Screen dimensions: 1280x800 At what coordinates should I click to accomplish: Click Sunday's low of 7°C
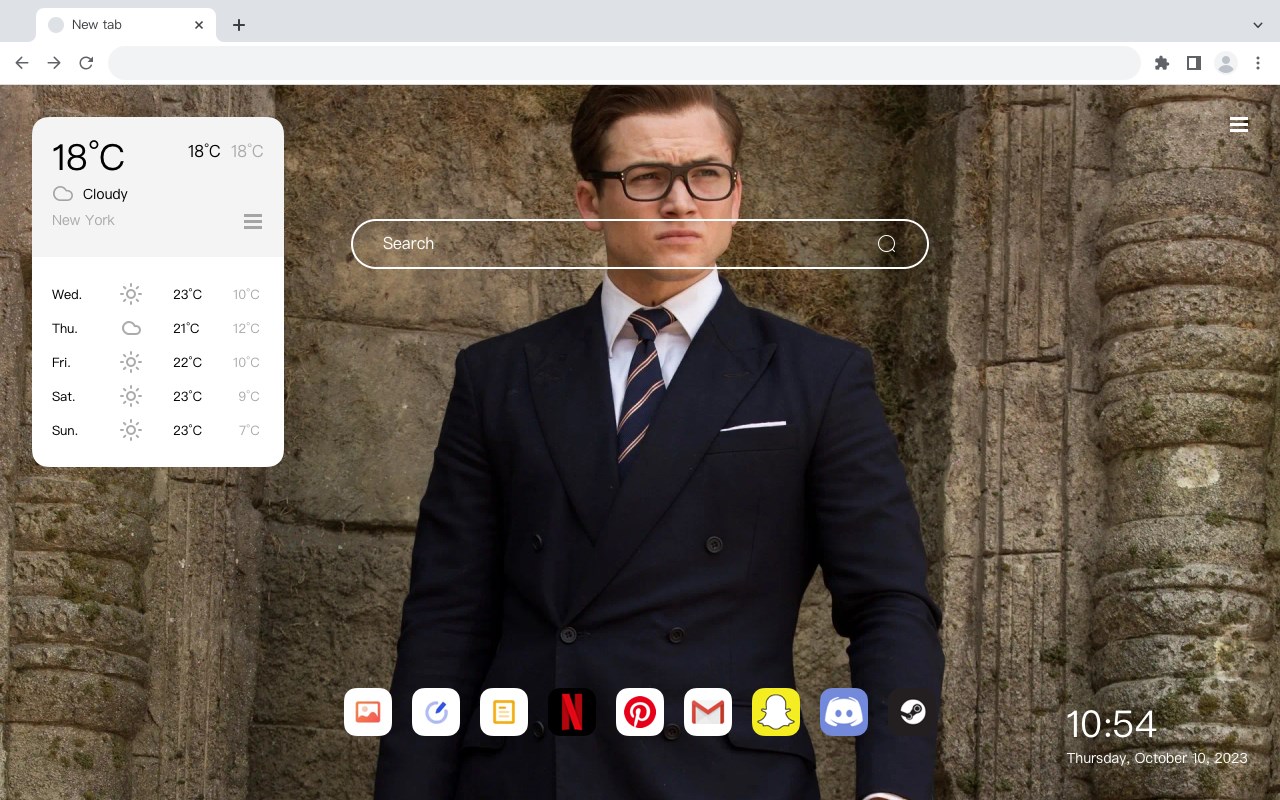tap(249, 430)
